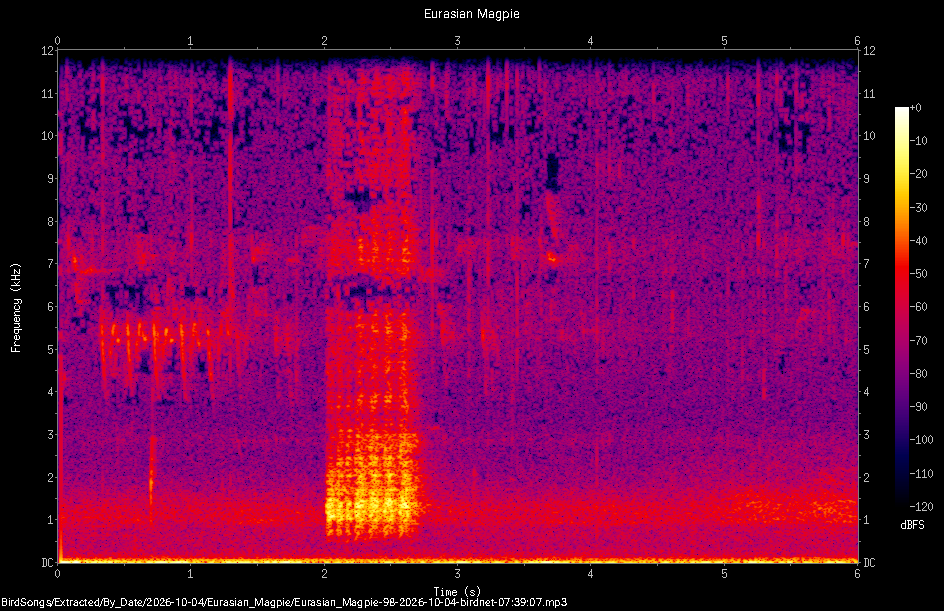
Task: Click "3" on the right frequency axis
Action: 866,435
